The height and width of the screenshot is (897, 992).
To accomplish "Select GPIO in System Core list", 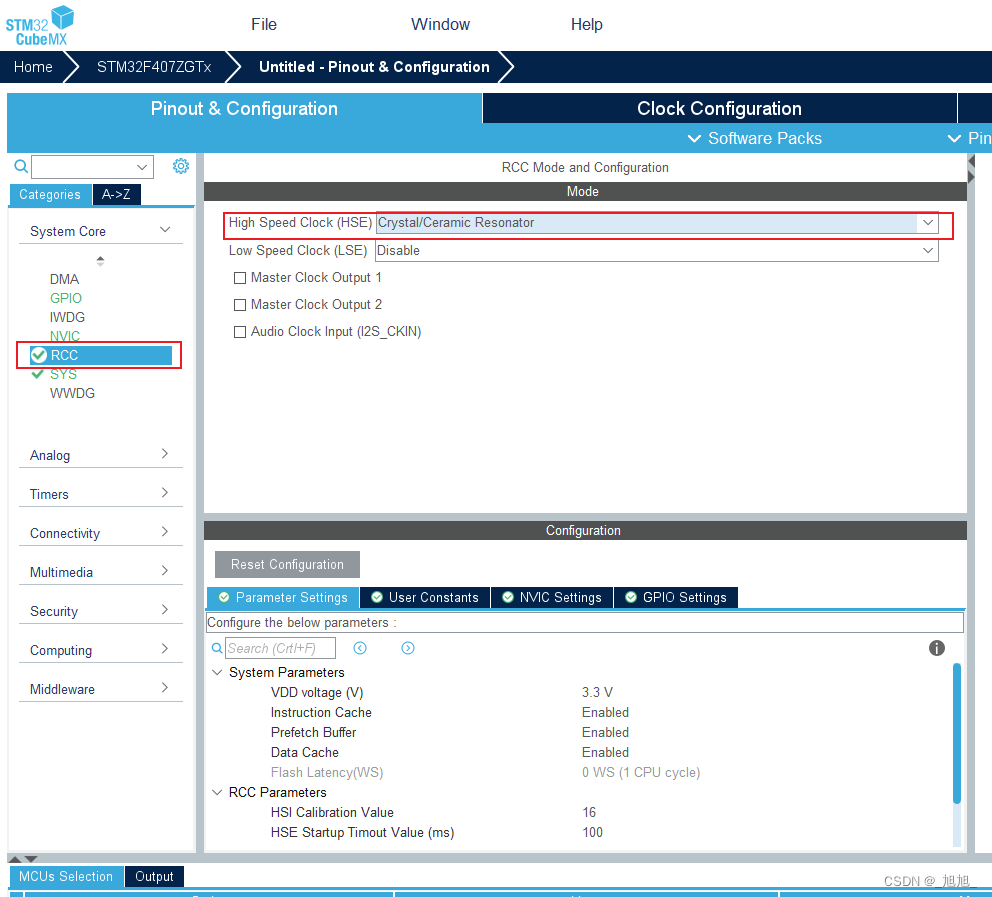I will click(x=66, y=298).
